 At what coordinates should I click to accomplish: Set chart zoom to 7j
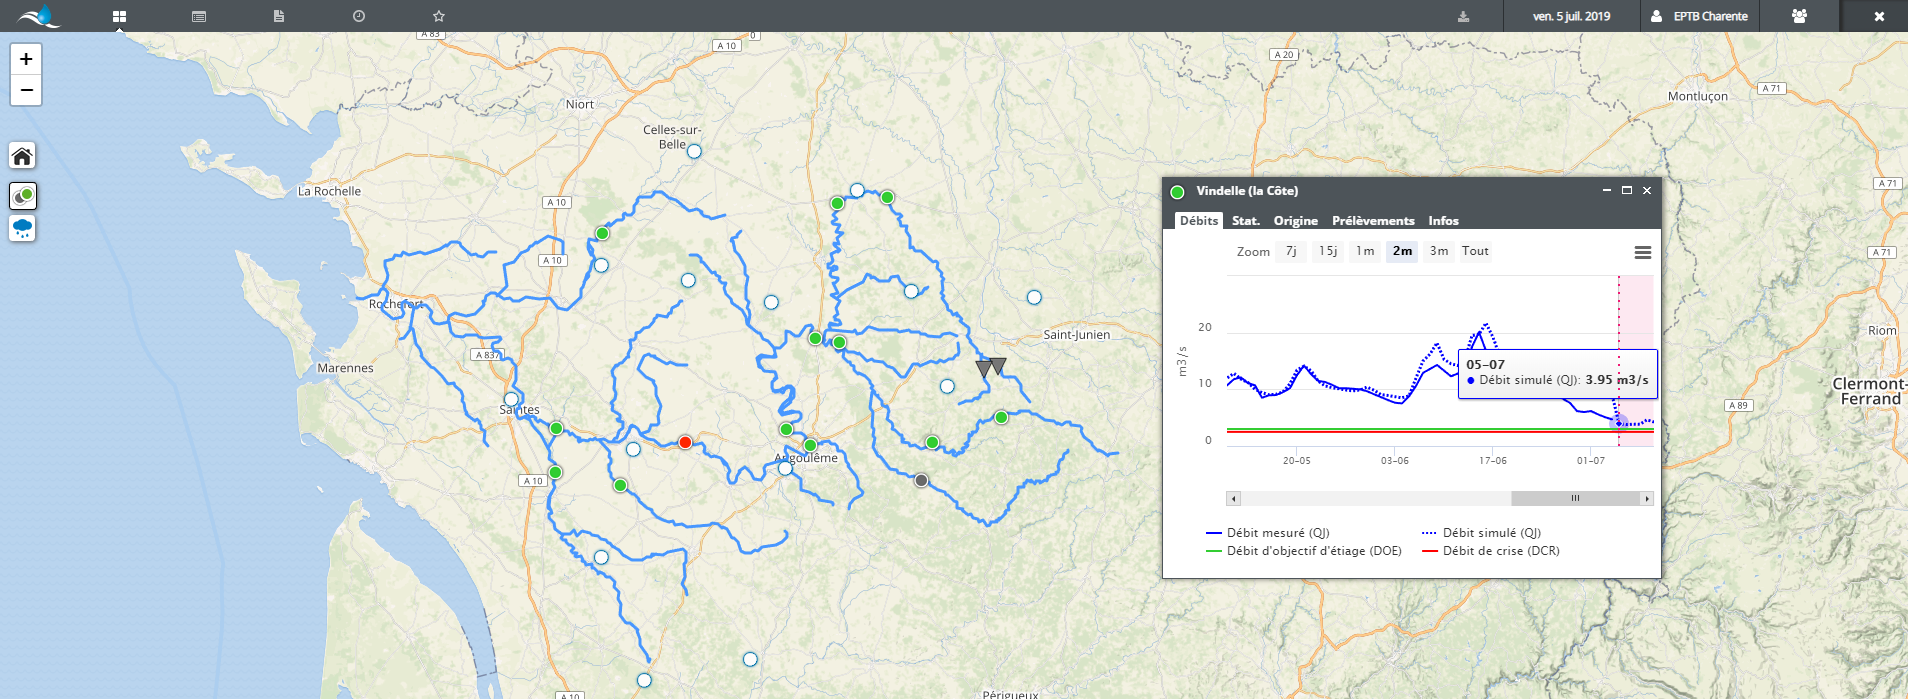pyautogui.click(x=1291, y=251)
